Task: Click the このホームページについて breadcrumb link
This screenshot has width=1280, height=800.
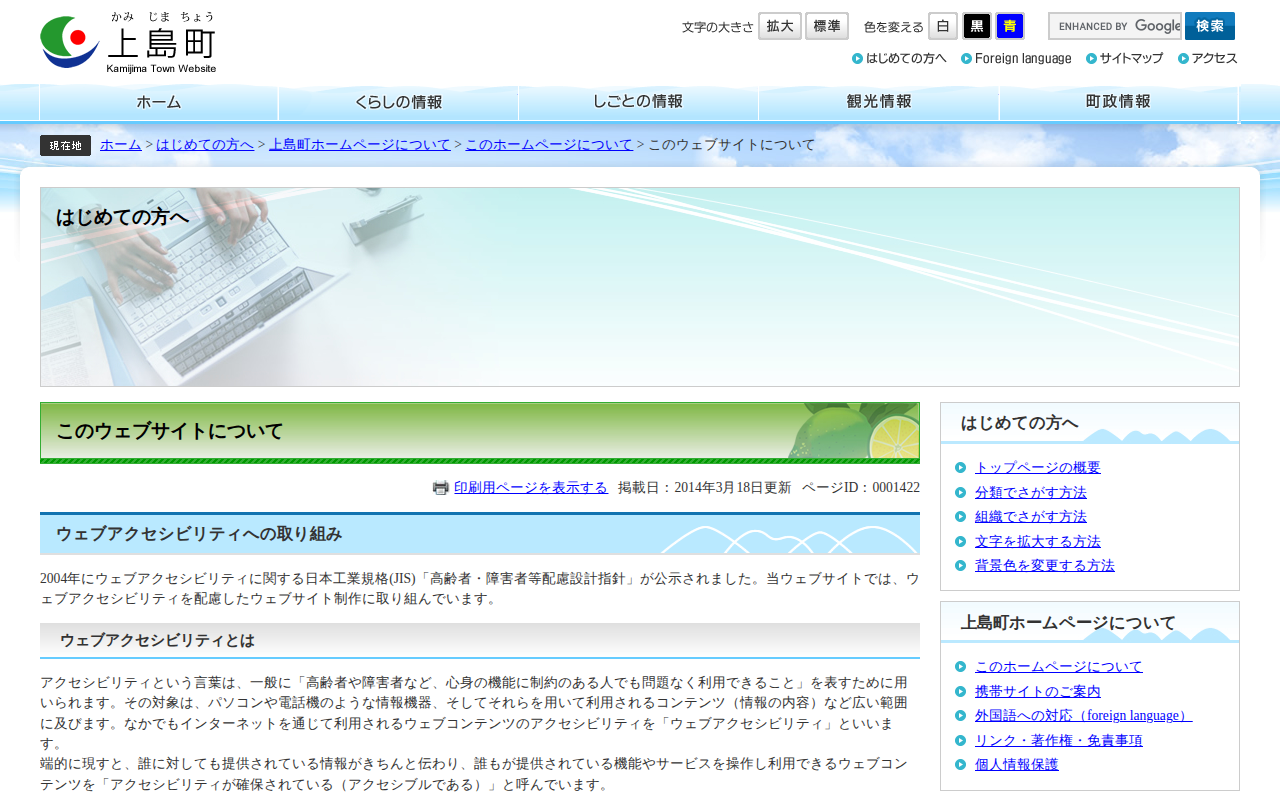Action: (549, 145)
